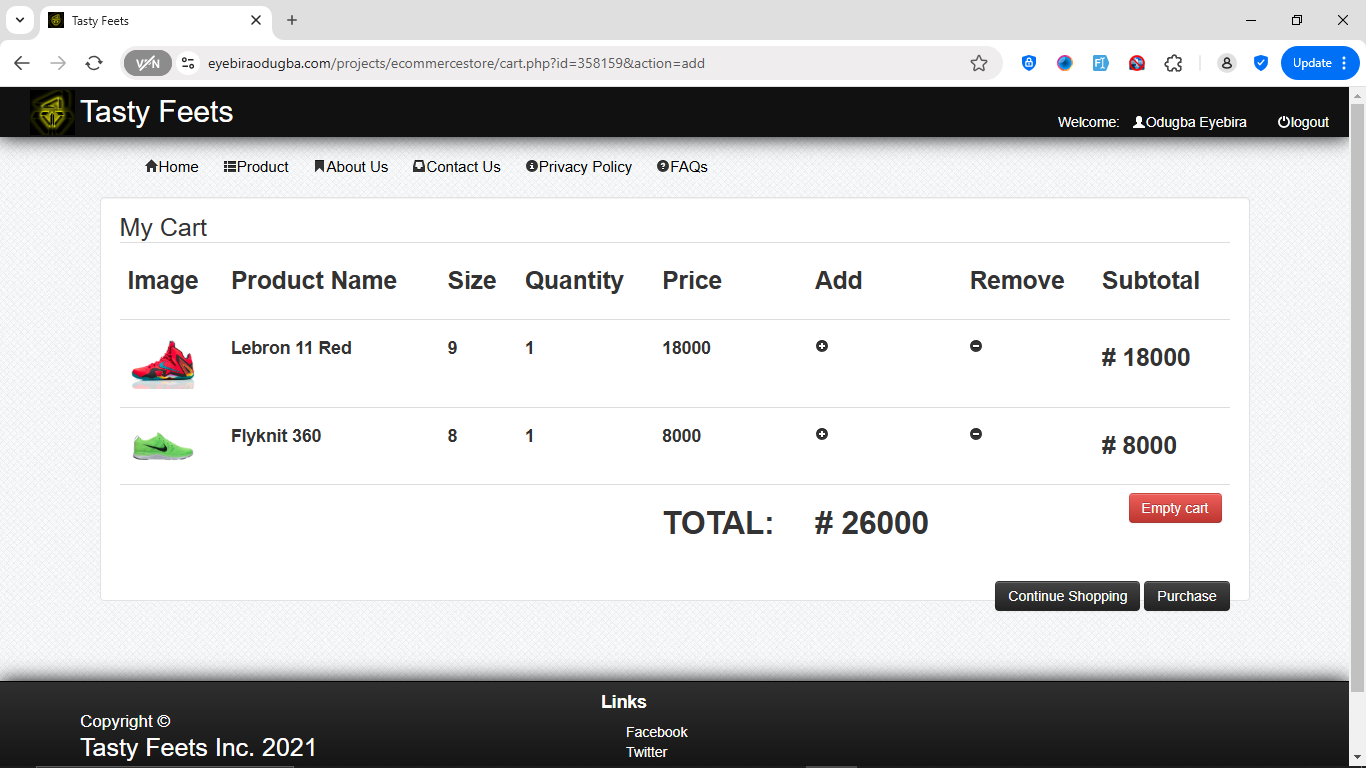Log out using the logout link
This screenshot has width=1366, height=768.
1304,122
